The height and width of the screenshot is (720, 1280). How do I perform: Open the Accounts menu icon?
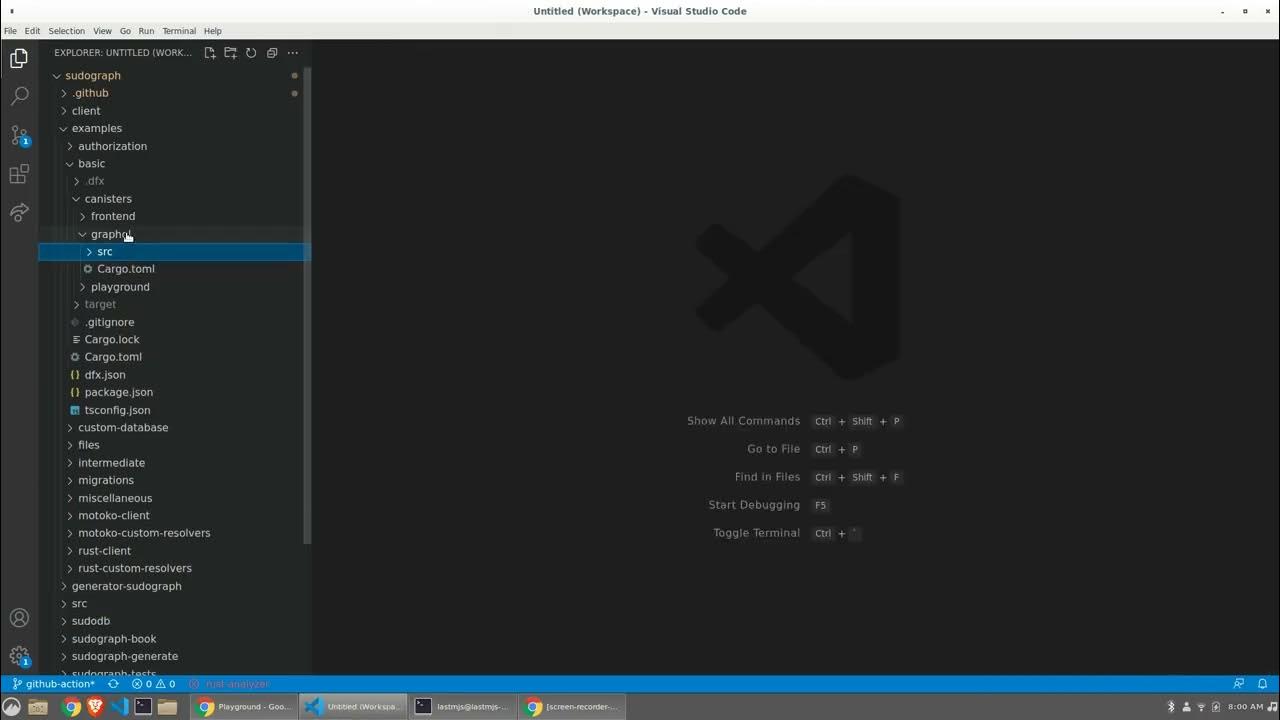(x=19, y=618)
